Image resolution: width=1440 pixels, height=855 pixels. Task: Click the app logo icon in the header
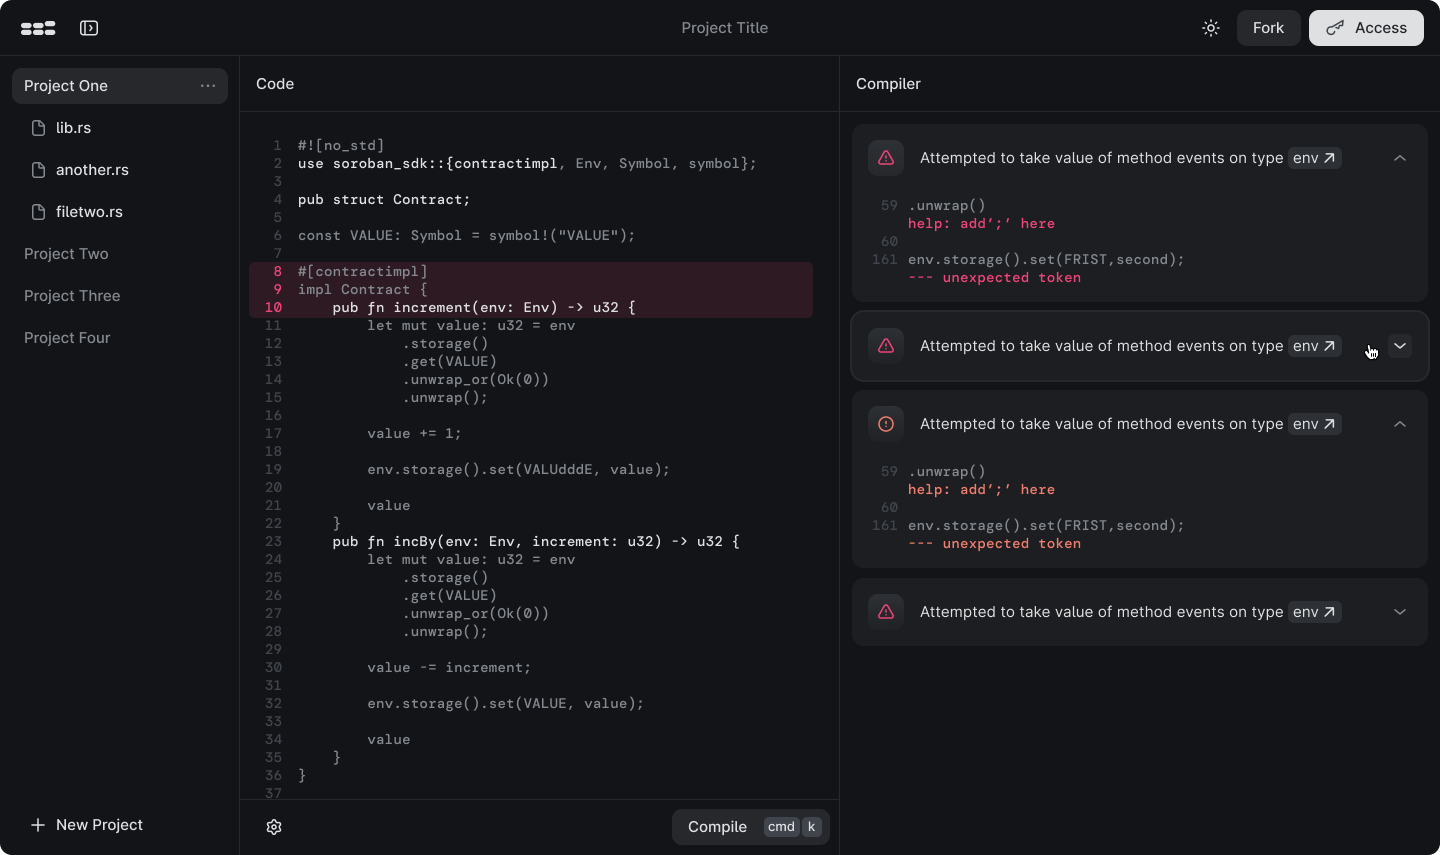tap(38, 28)
